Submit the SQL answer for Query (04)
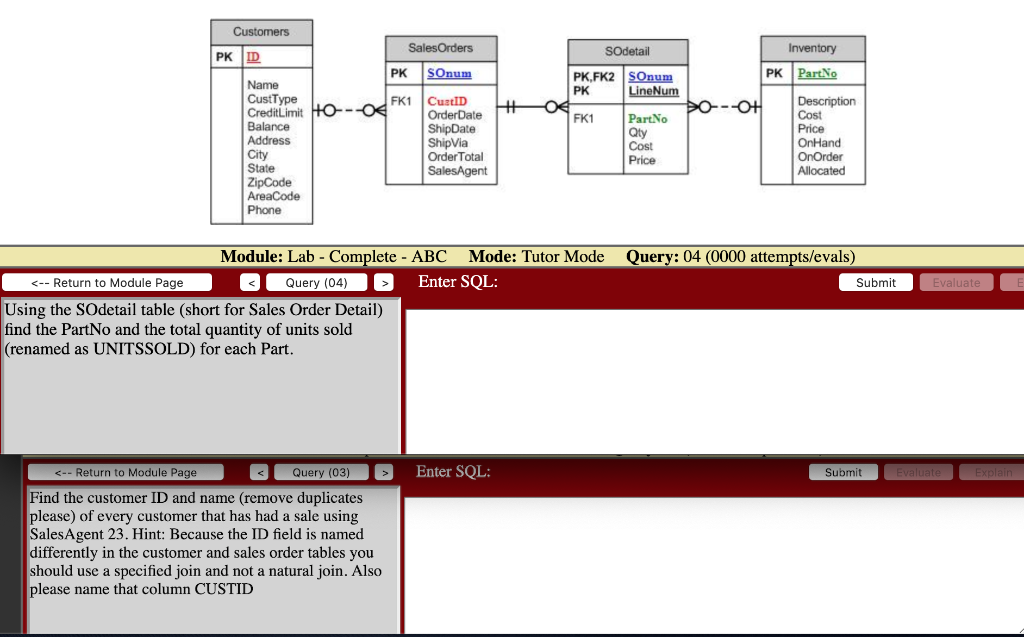The width and height of the screenshot is (1024, 637). tap(875, 282)
